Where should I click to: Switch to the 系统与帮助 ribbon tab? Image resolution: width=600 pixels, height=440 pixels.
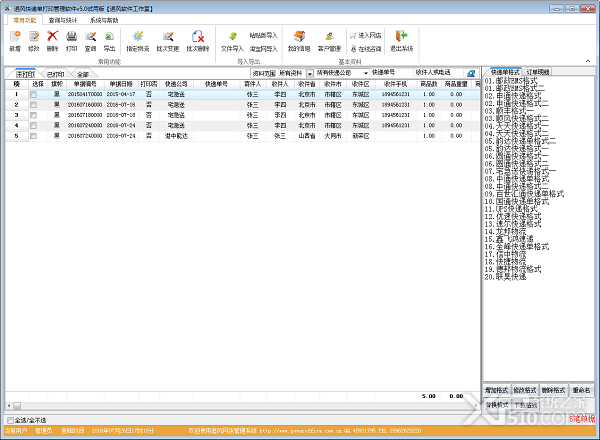(104, 20)
